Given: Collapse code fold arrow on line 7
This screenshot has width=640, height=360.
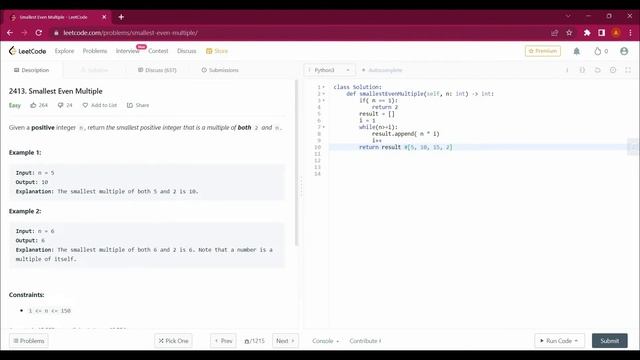Looking at the screenshot, I should [x=324, y=127].
